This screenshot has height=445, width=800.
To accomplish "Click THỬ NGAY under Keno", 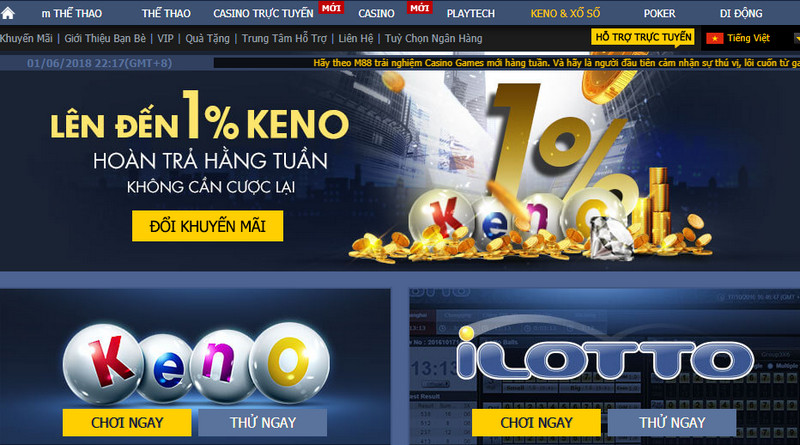I will click(x=263, y=423).
